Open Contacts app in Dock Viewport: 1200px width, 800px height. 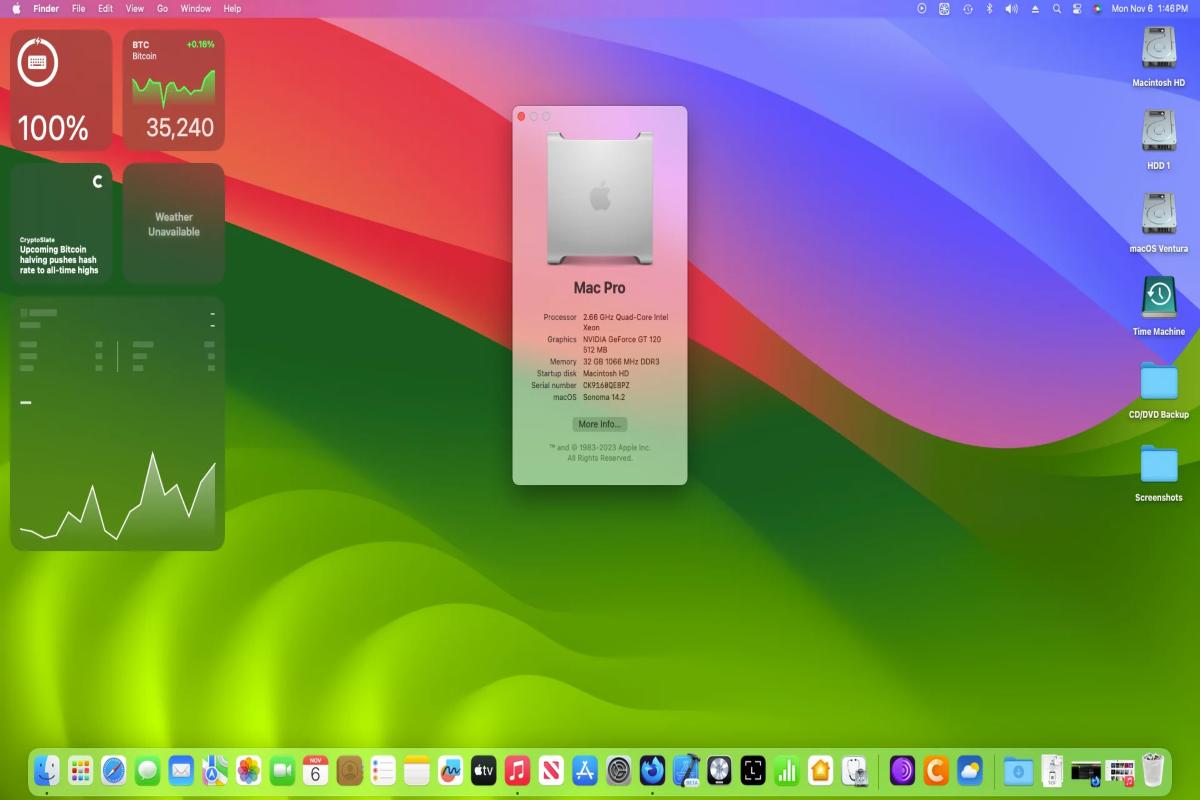(349, 771)
